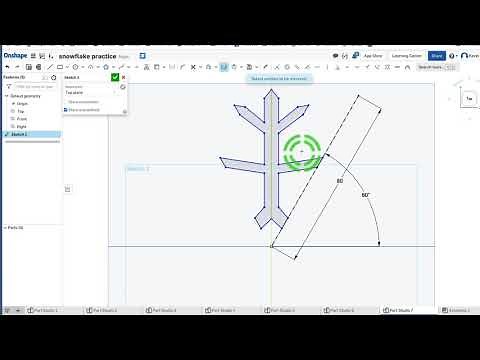480x360 pixels.
Task: Select the Arc sketch tool
Action: [90, 67]
